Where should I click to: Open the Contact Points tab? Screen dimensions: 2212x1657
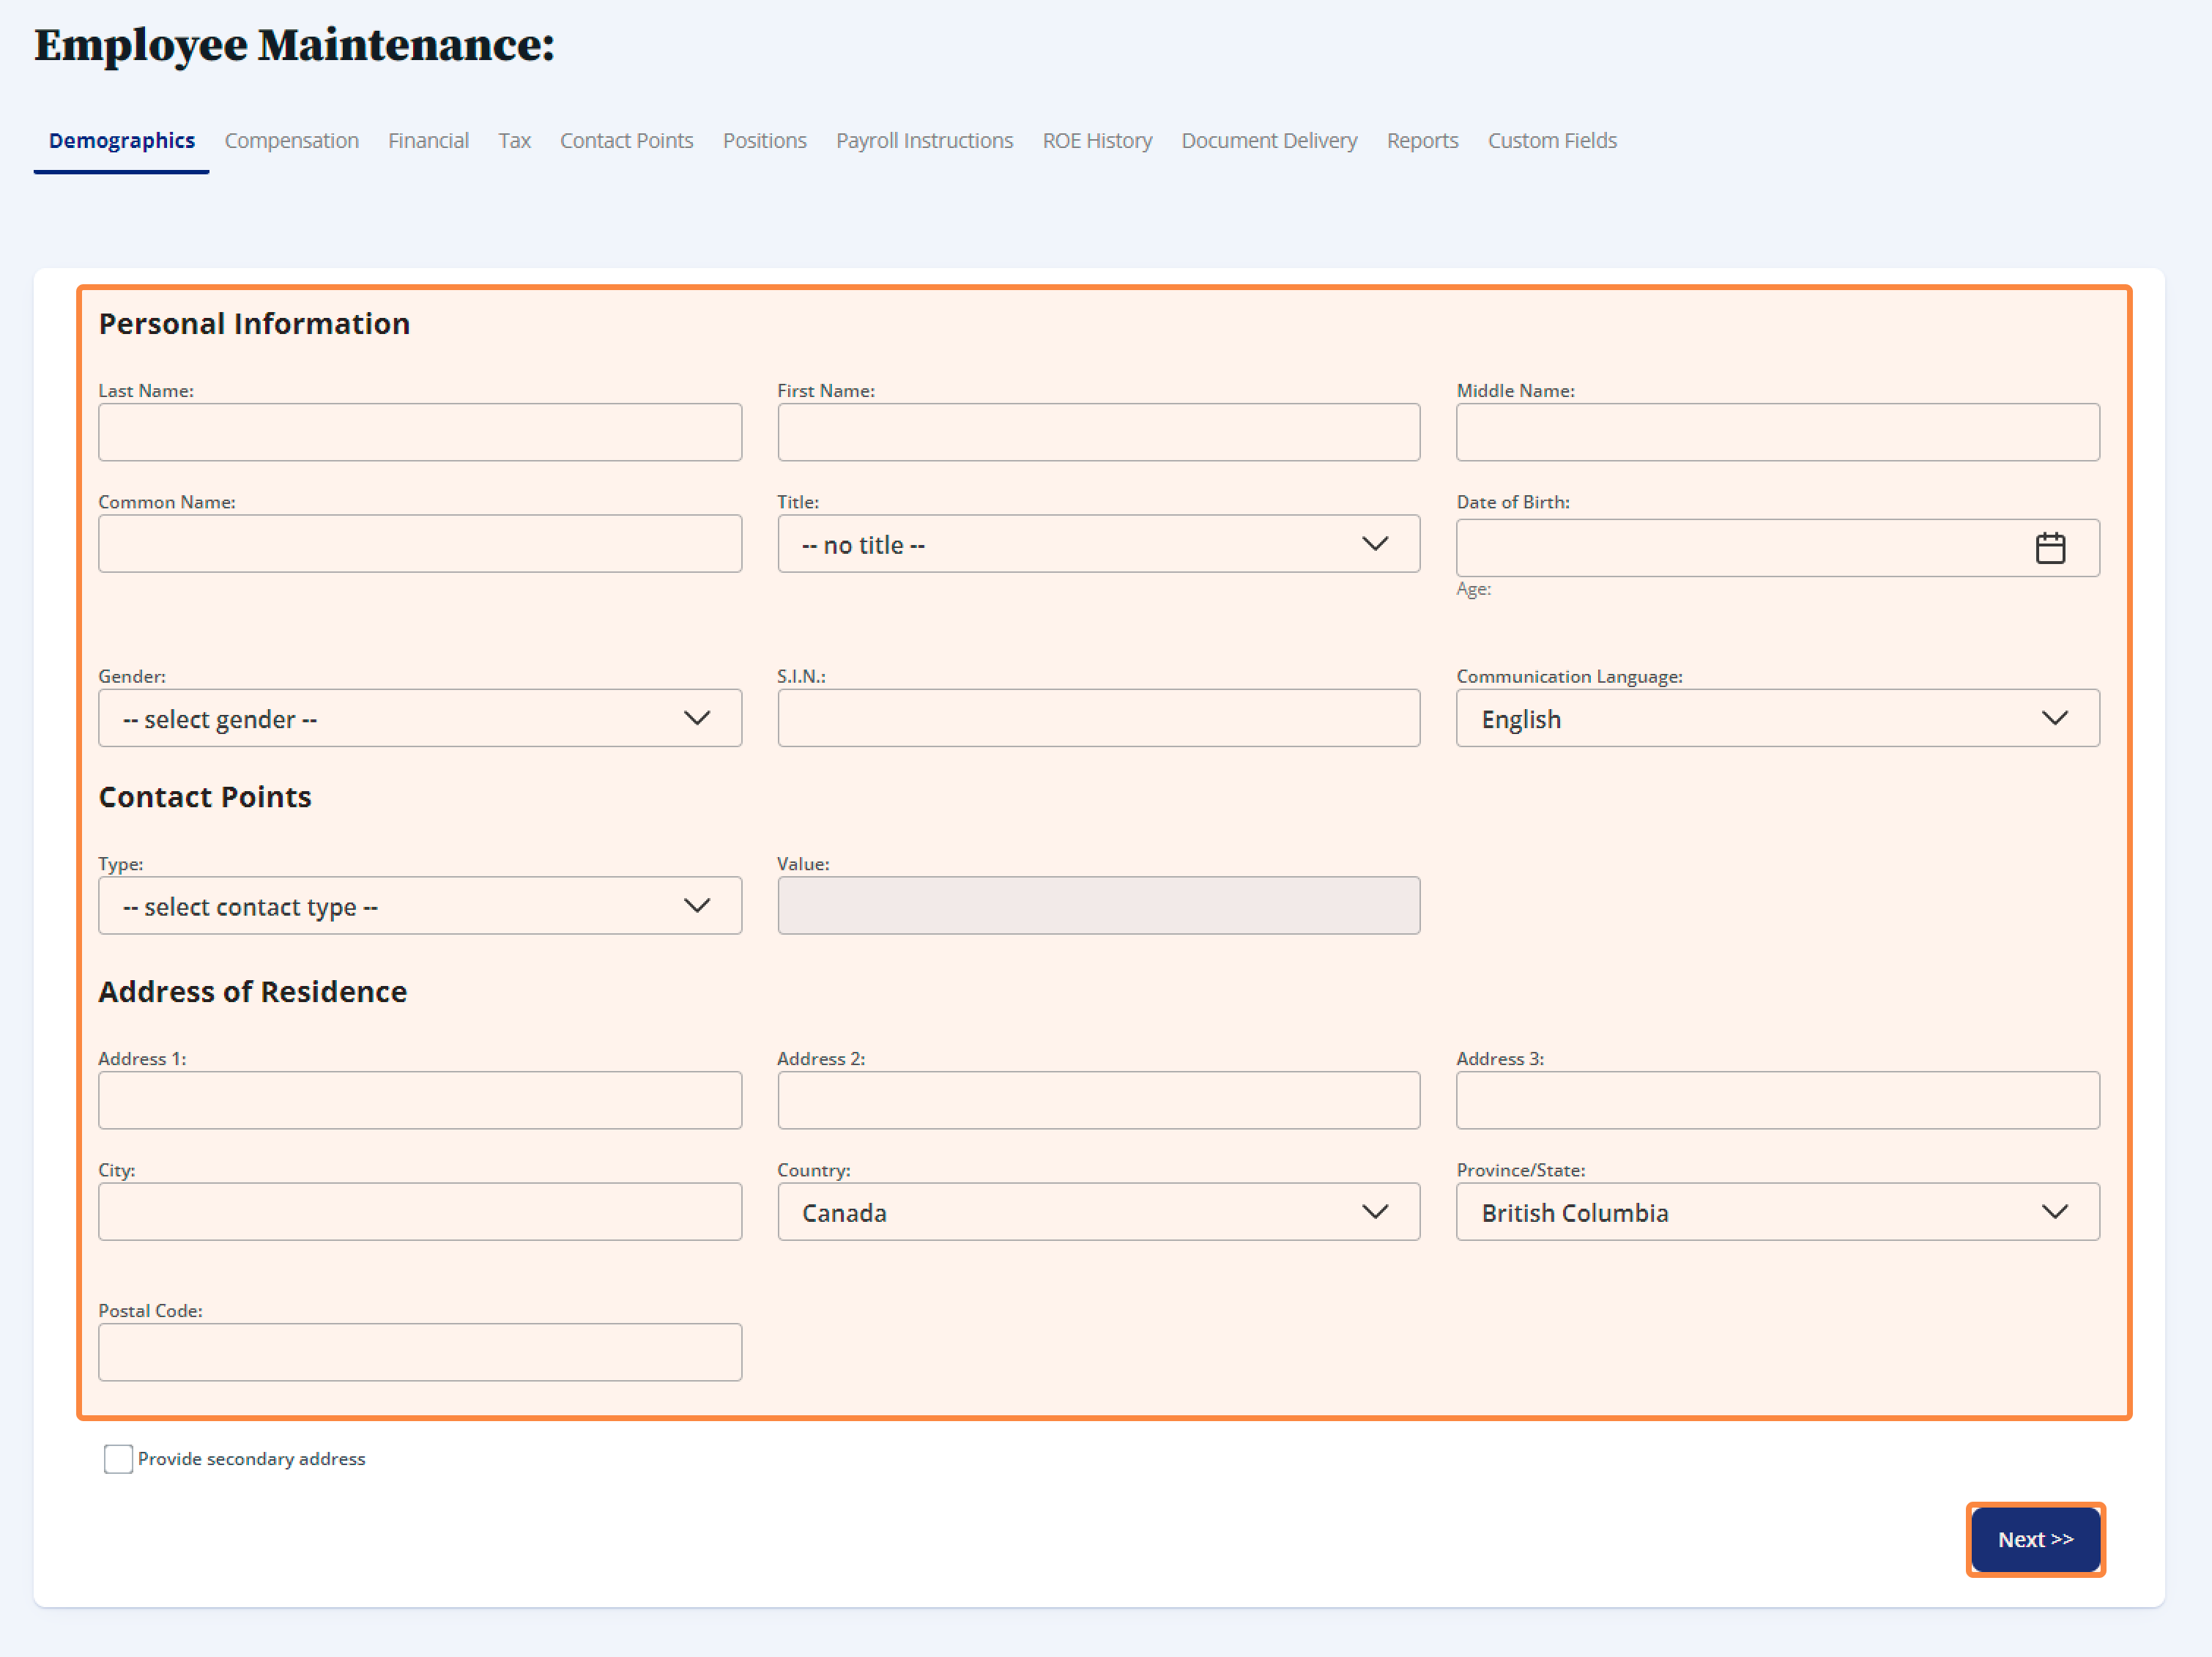[626, 141]
